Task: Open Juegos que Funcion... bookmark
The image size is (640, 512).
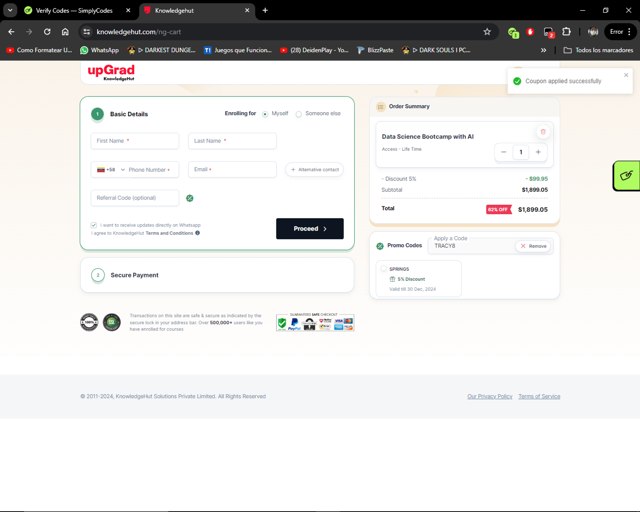Action: 238,50
